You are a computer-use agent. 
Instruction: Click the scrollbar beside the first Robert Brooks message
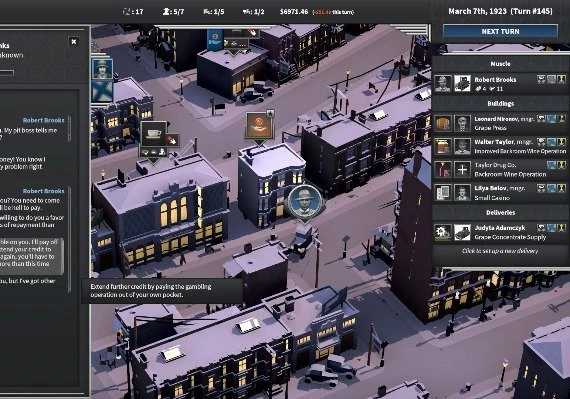click(x=69, y=129)
